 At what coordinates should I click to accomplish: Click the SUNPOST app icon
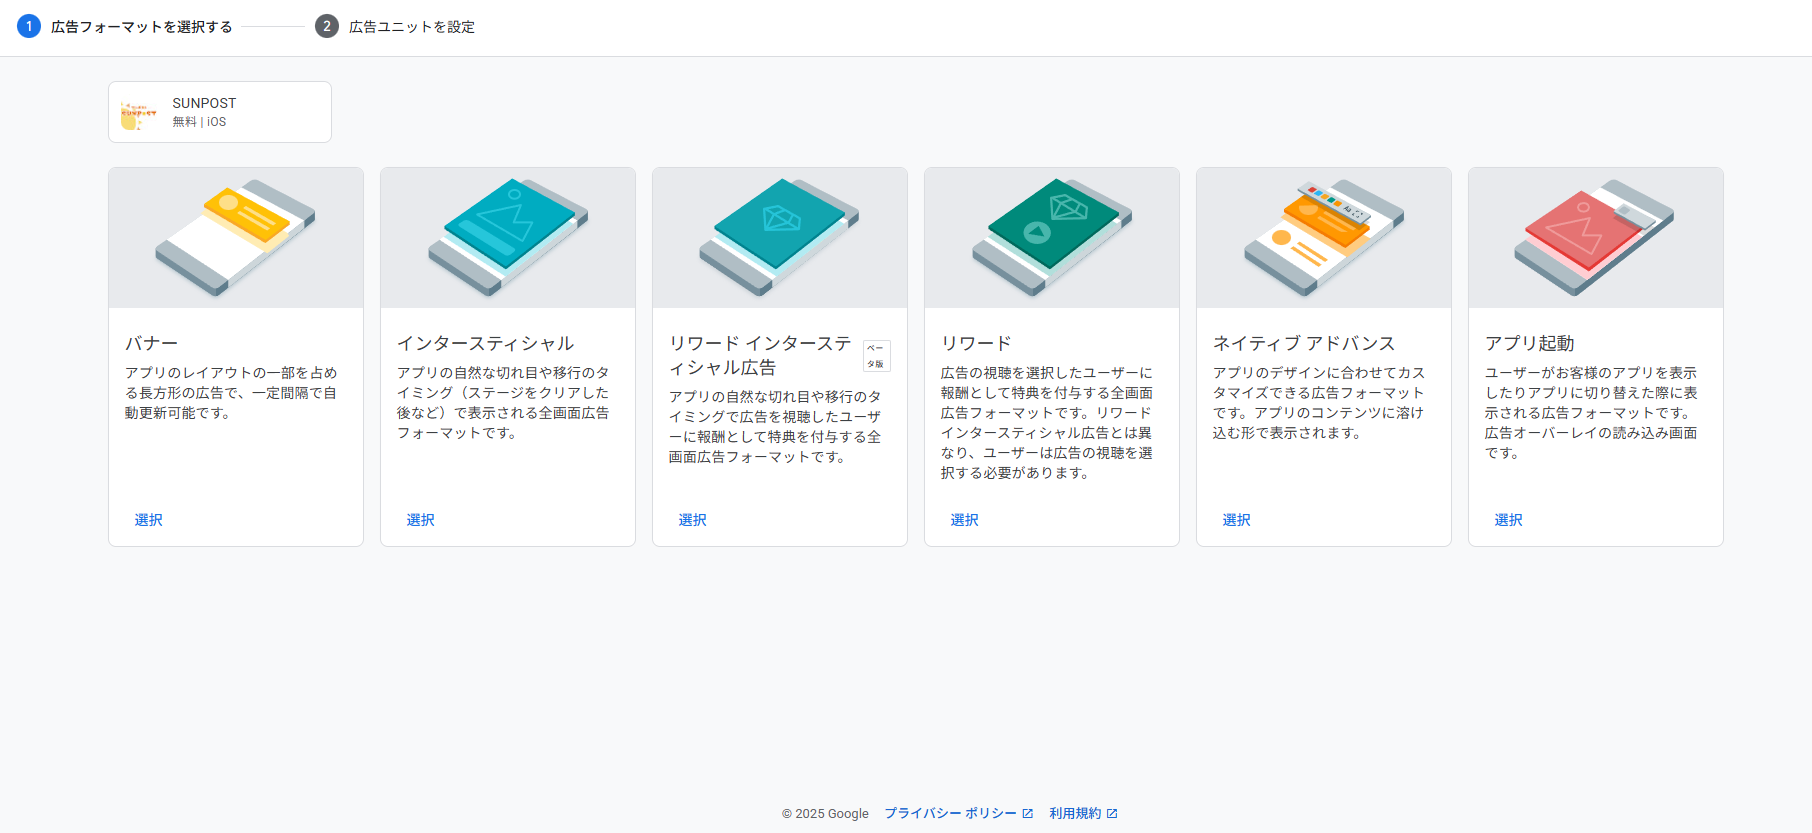click(138, 113)
